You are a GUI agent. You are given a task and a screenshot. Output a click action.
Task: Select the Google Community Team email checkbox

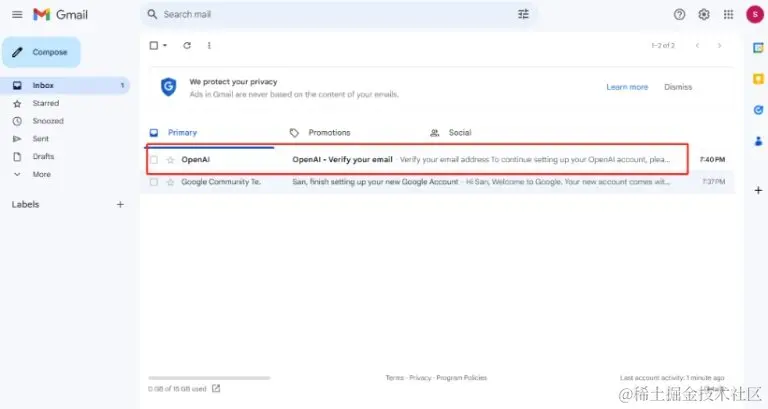tap(154, 182)
